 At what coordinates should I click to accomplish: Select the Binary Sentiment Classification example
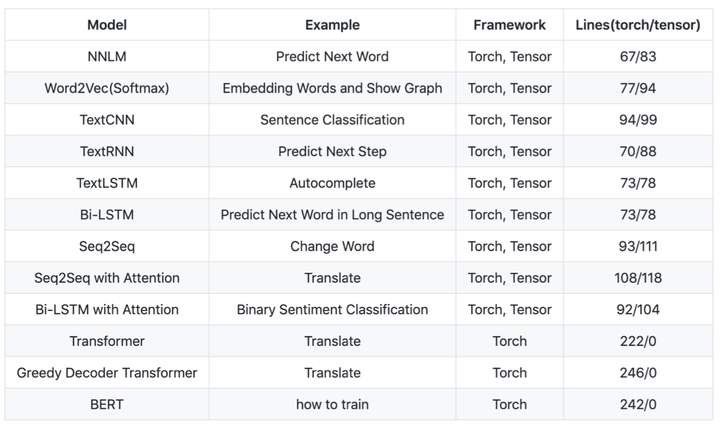332,309
